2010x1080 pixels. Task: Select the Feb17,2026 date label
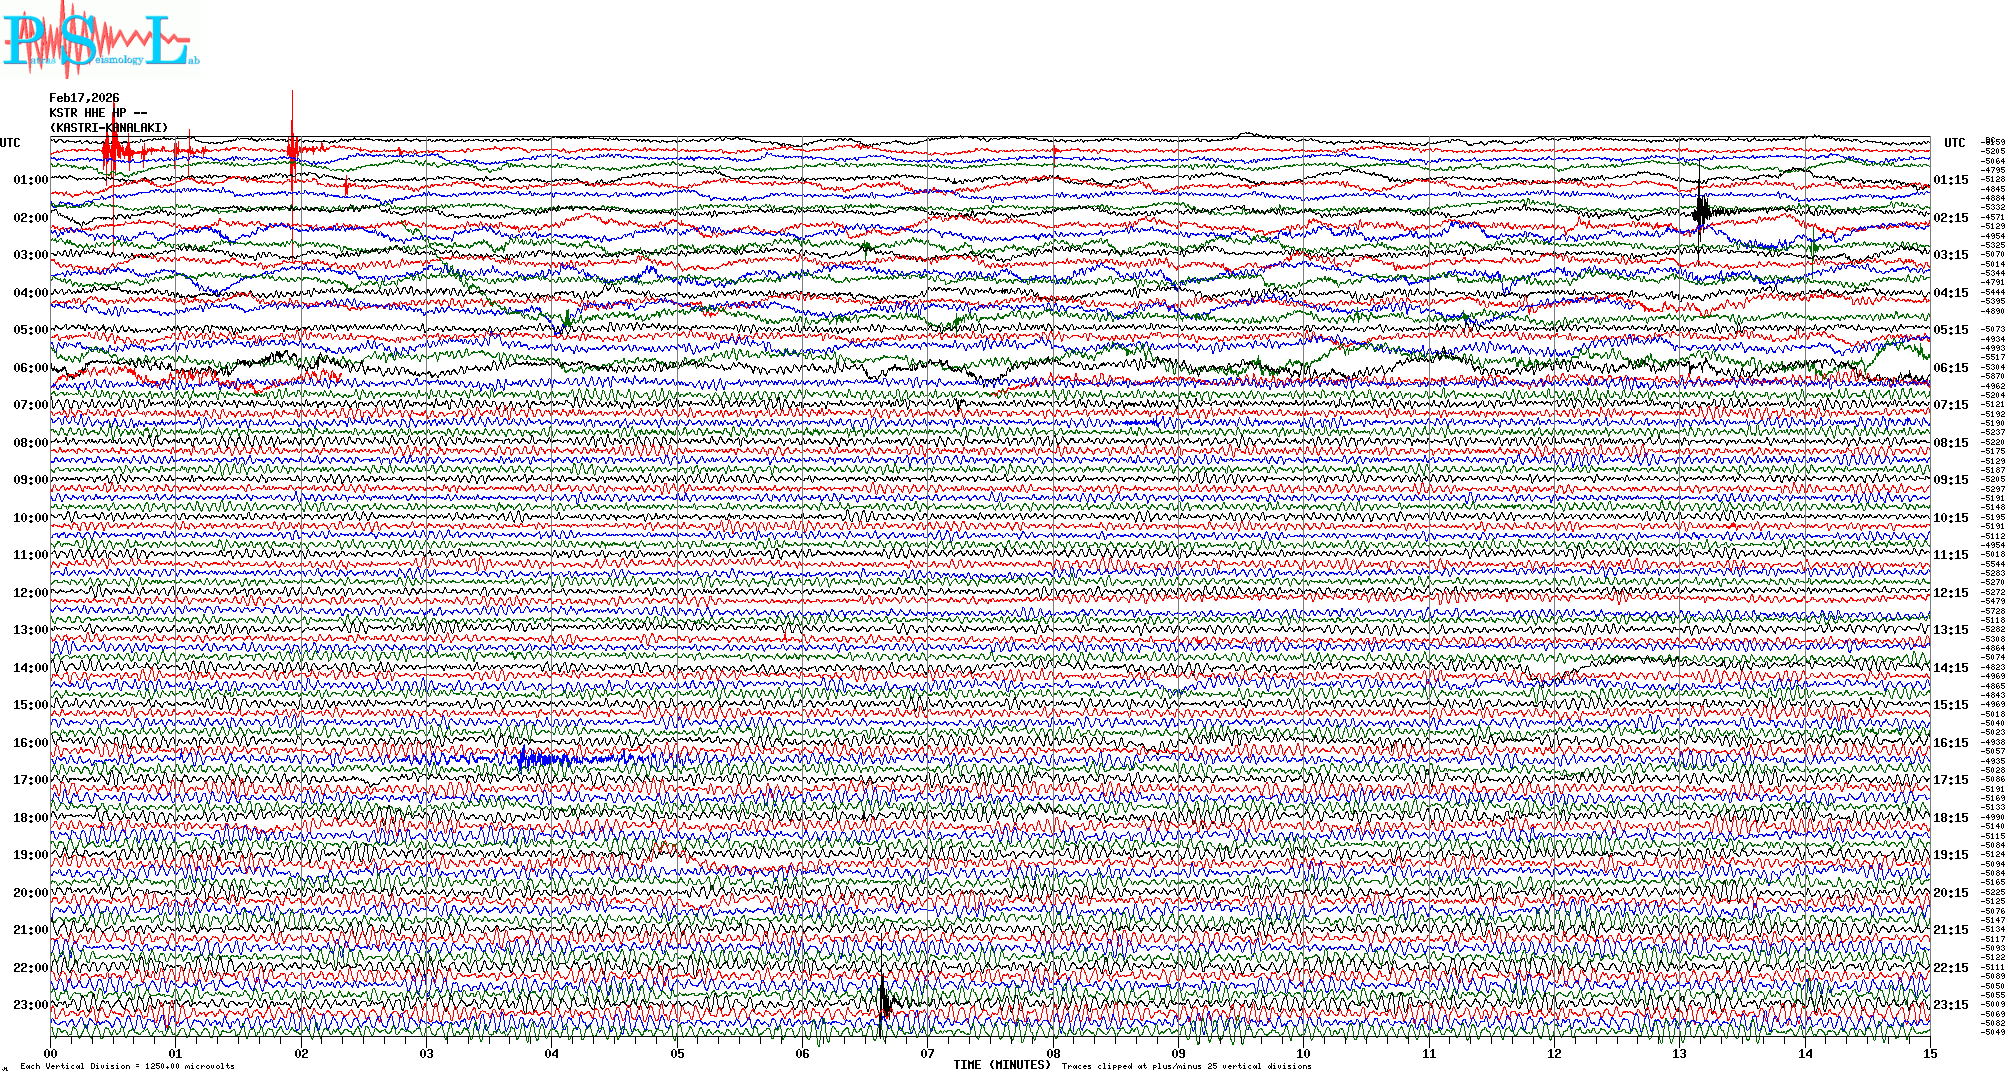point(84,98)
